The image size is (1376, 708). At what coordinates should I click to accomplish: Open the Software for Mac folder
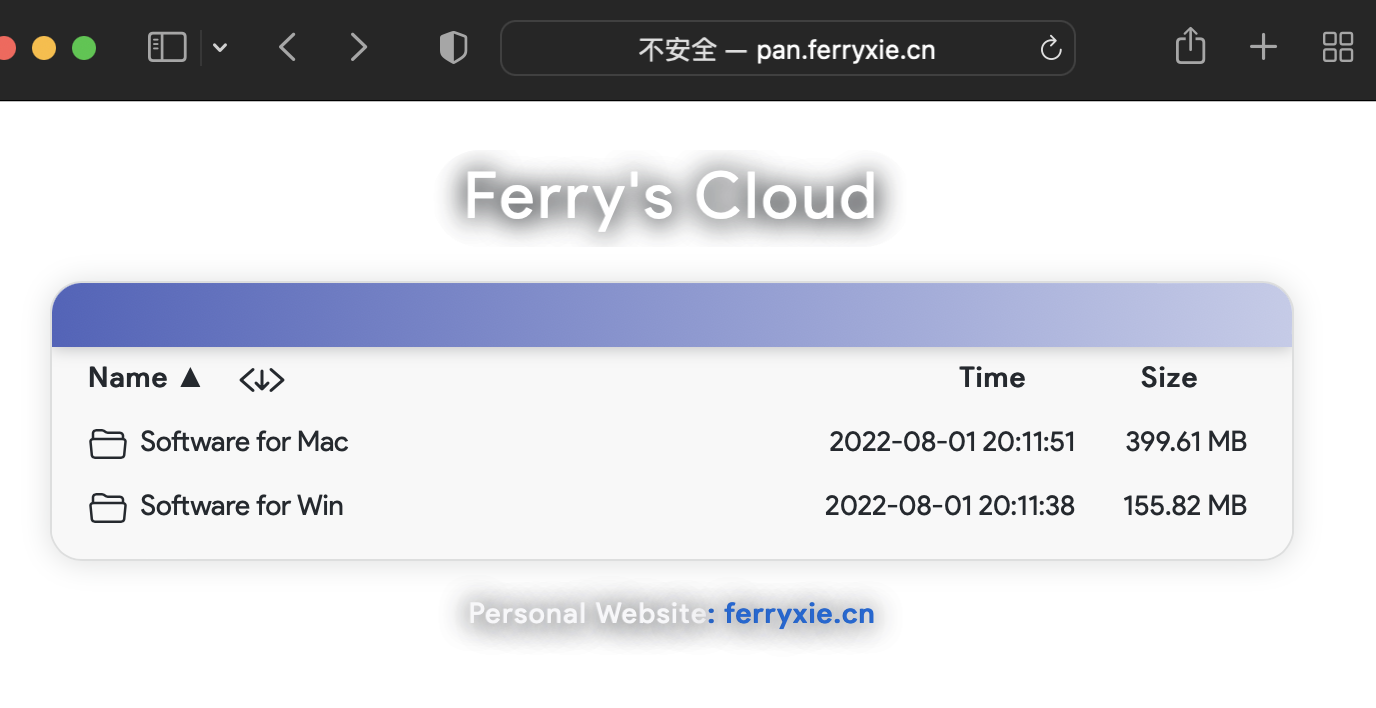coord(244,442)
